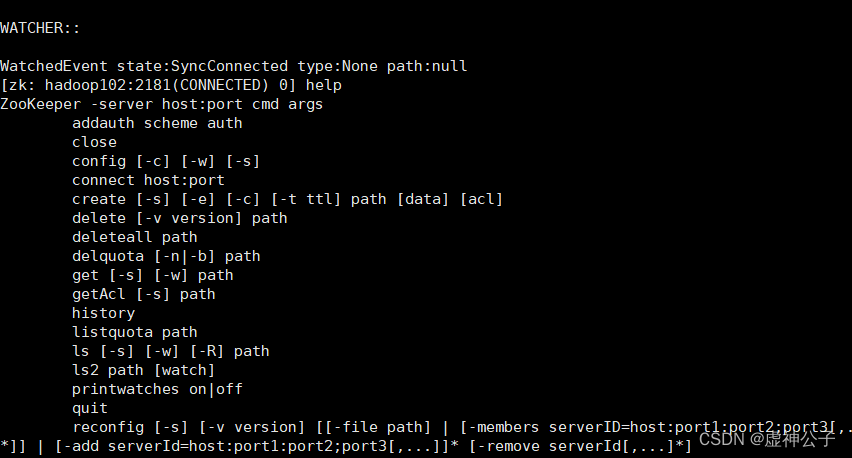Click the CSDN watermark text
Viewport: 852px width, 458px height.
(x=767, y=439)
